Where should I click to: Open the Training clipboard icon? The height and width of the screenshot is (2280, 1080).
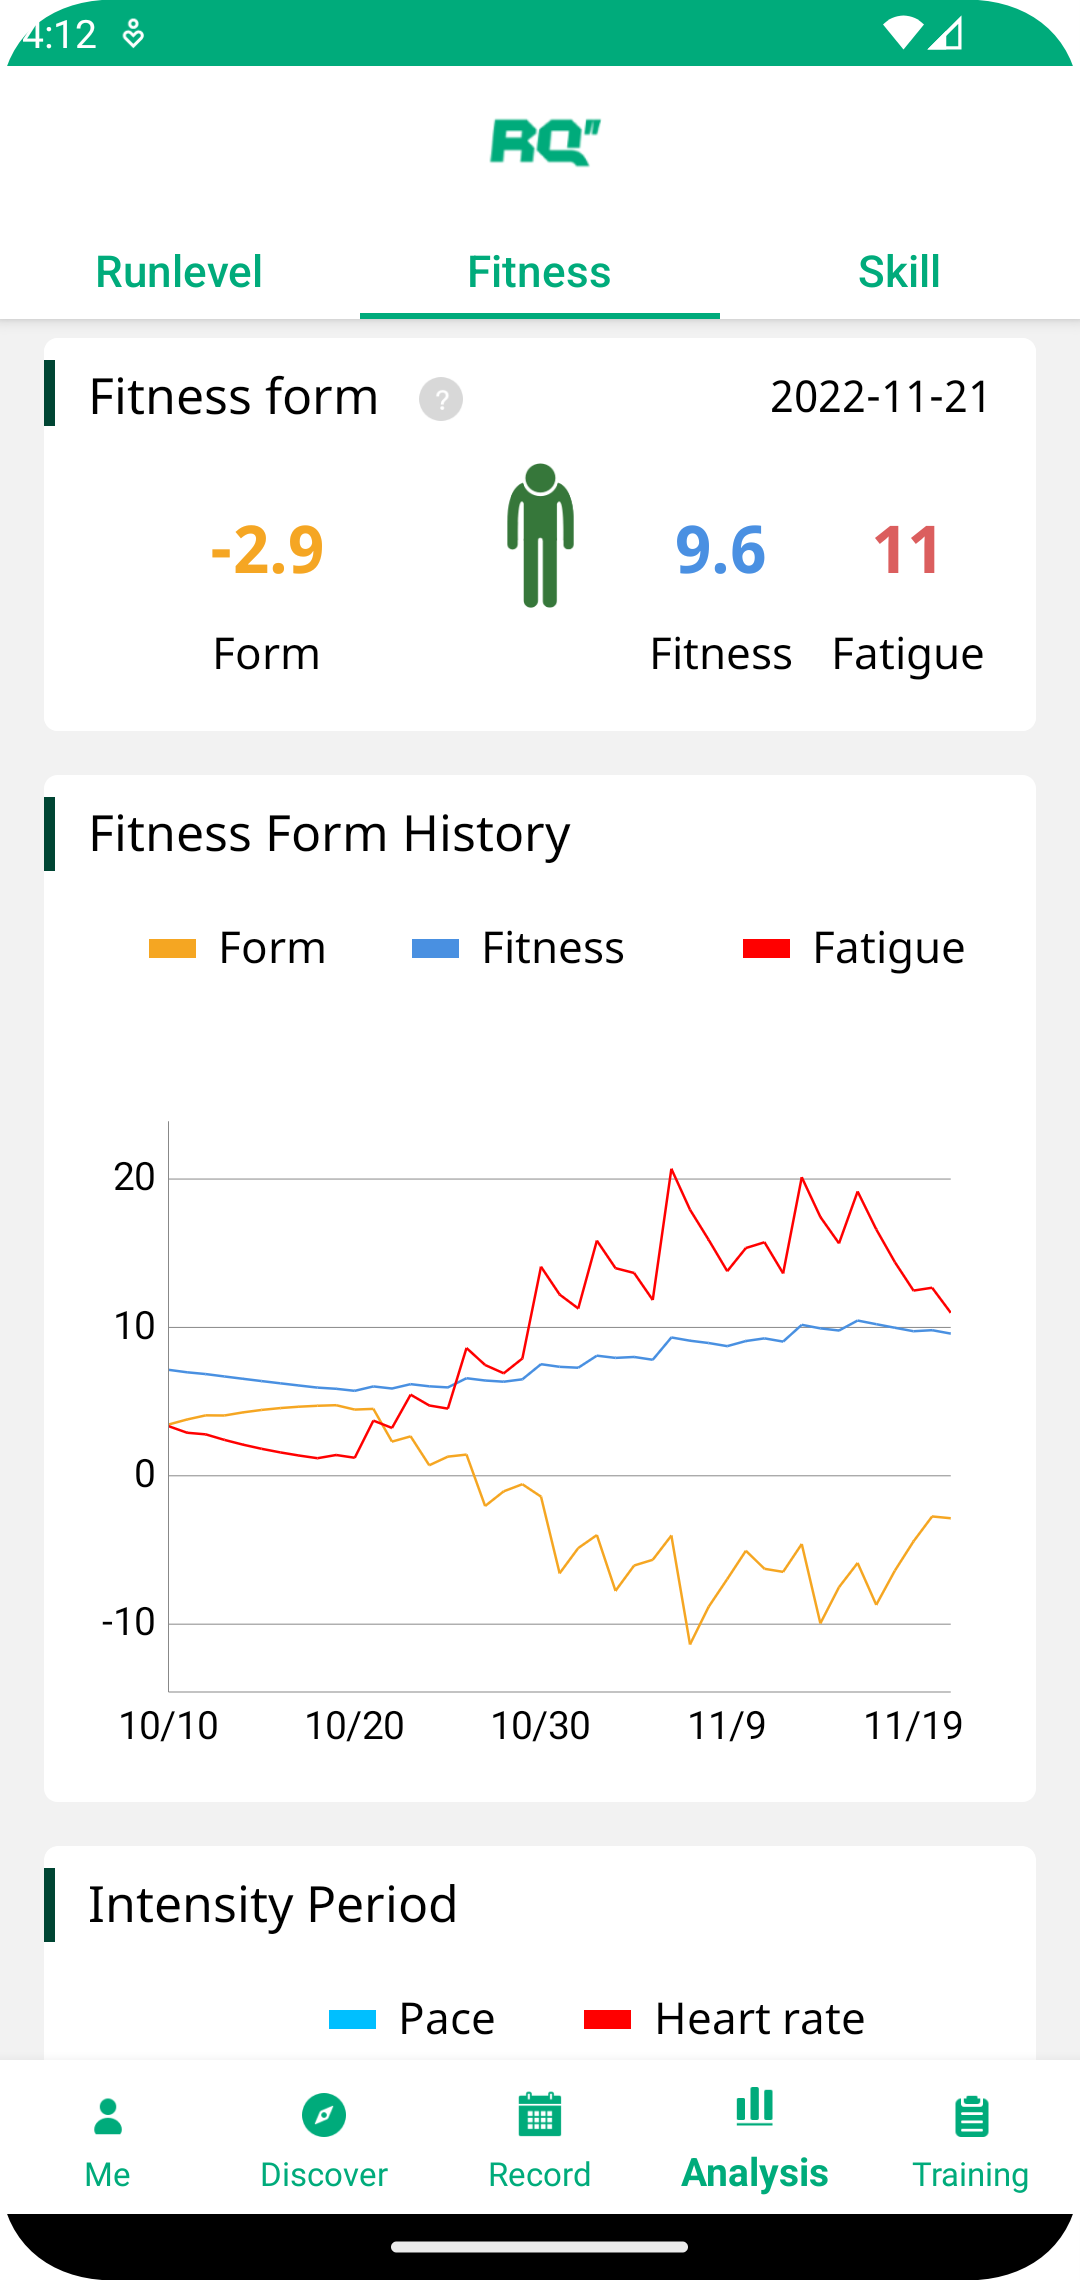971,2116
